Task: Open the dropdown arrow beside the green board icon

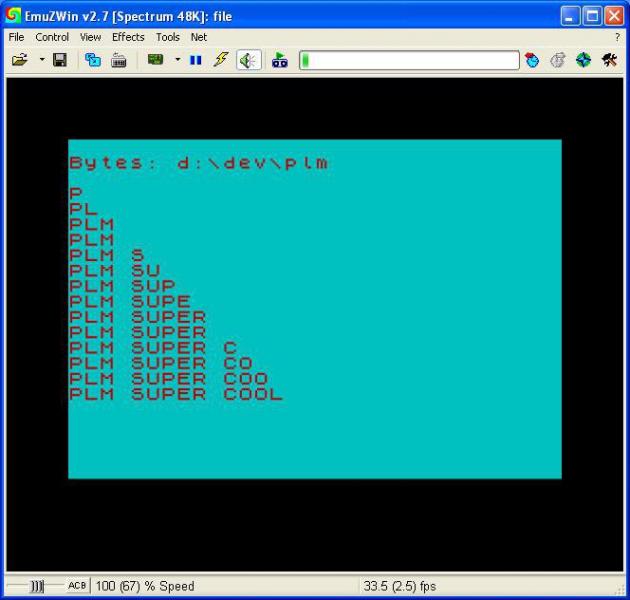Action: (x=177, y=60)
